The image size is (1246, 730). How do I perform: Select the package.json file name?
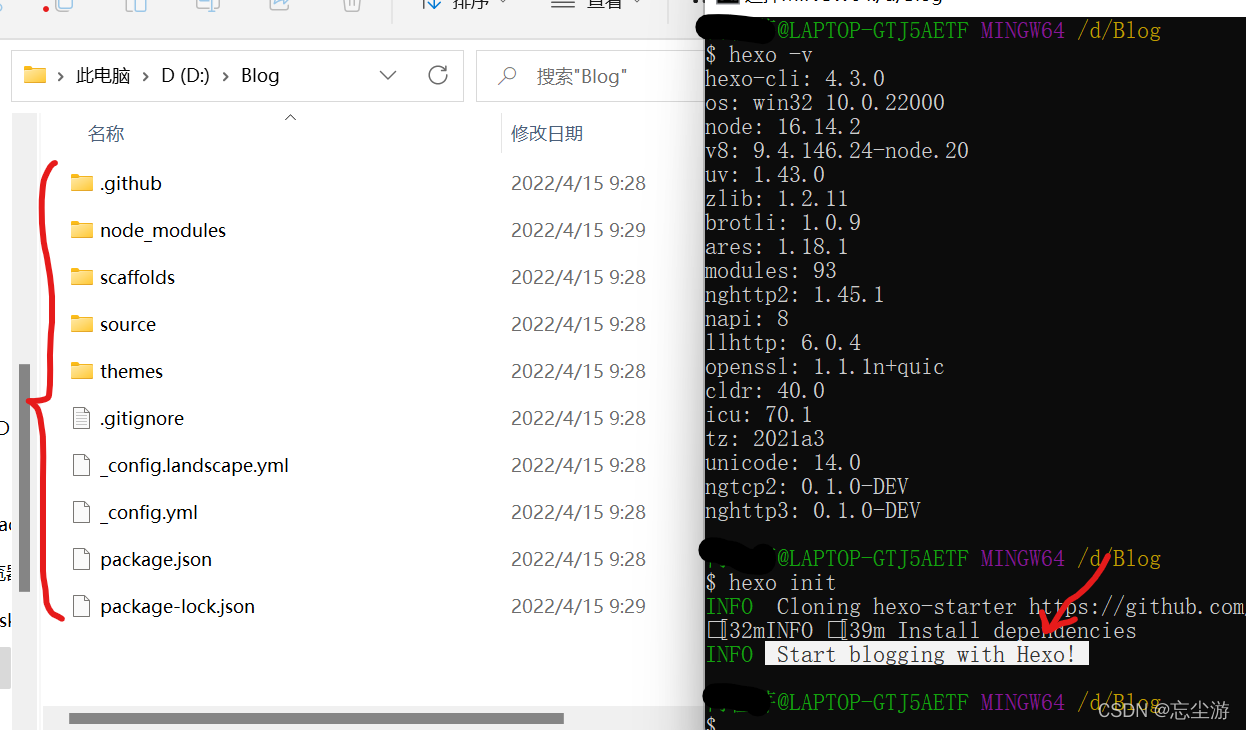[x=156, y=559]
